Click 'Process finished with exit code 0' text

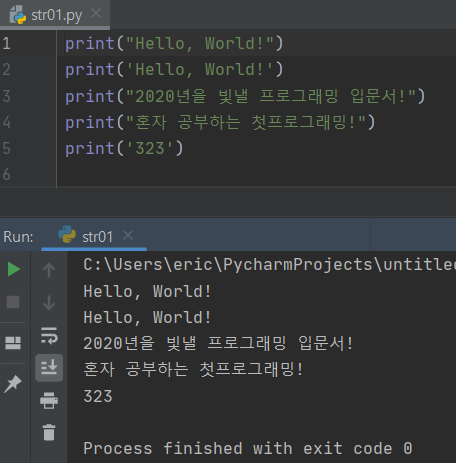coord(248,448)
